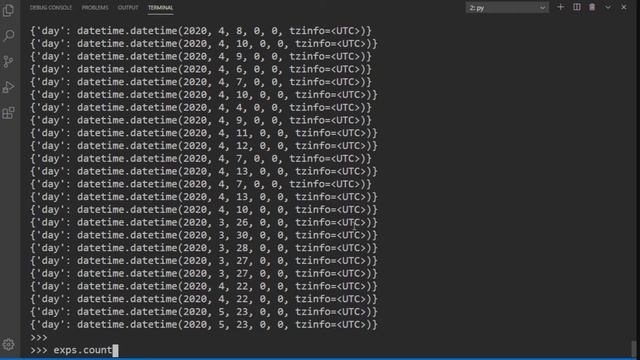Open the terminal selector '2: py' dropdown

click(x=507, y=7)
